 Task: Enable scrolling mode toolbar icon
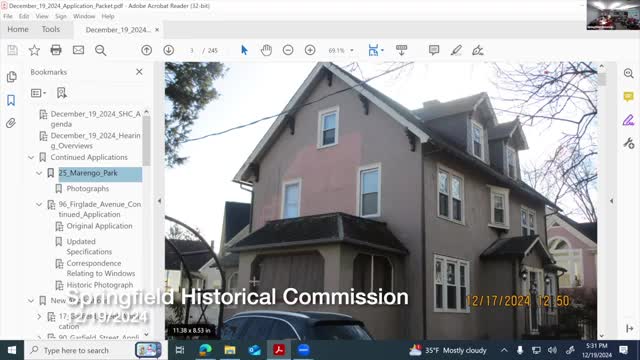click(402, 50)
